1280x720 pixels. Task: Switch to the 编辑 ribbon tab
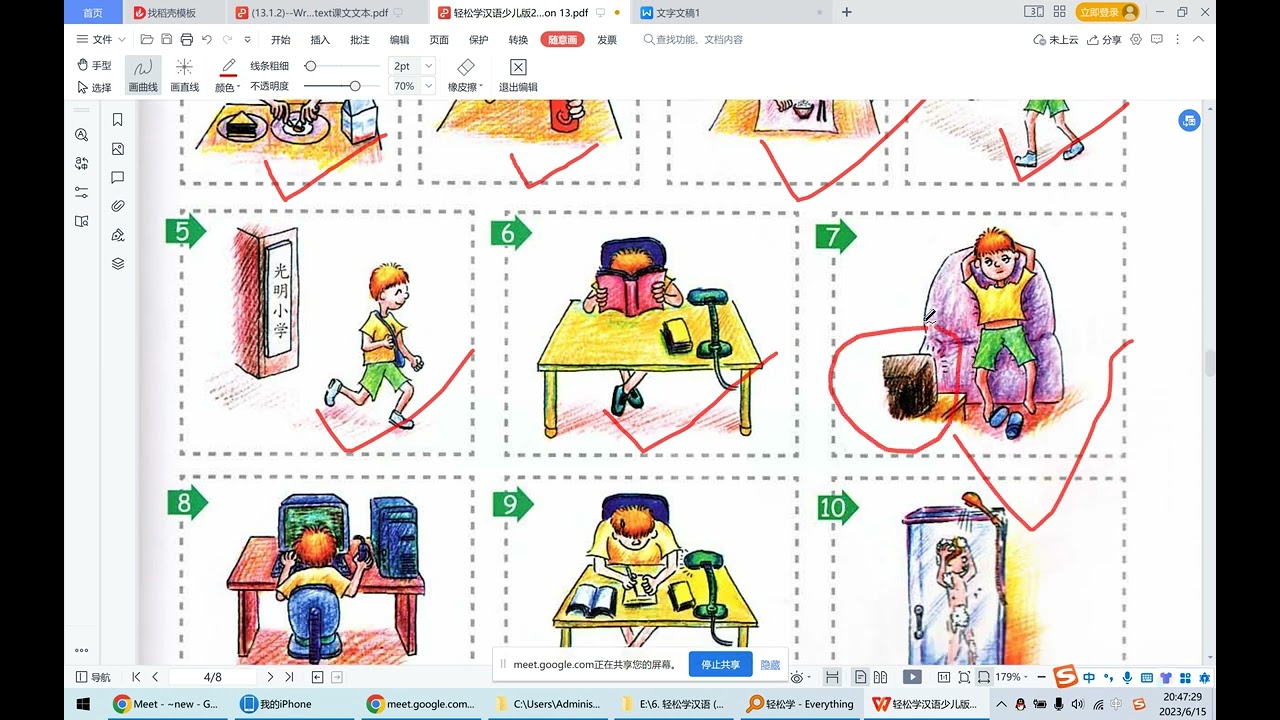pyautogui.click(x=399, y=40)
